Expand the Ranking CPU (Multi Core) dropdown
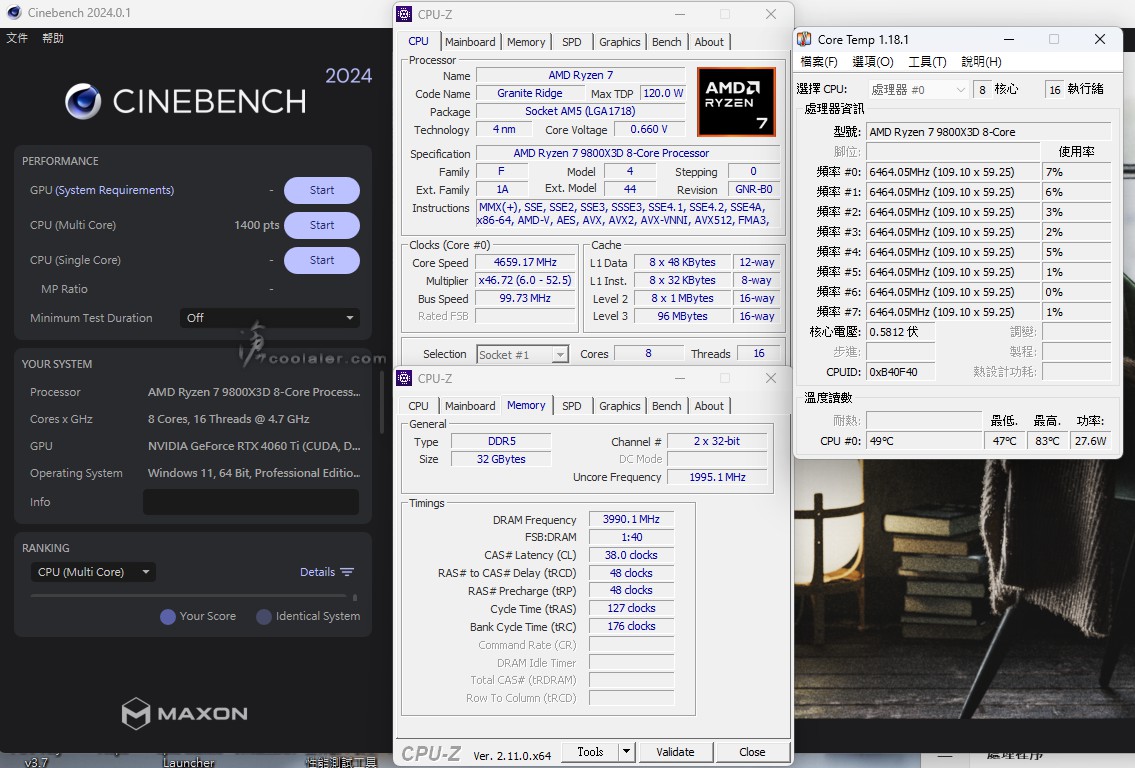The height and width of the screenshot is (768, 1135). (93, 572)
